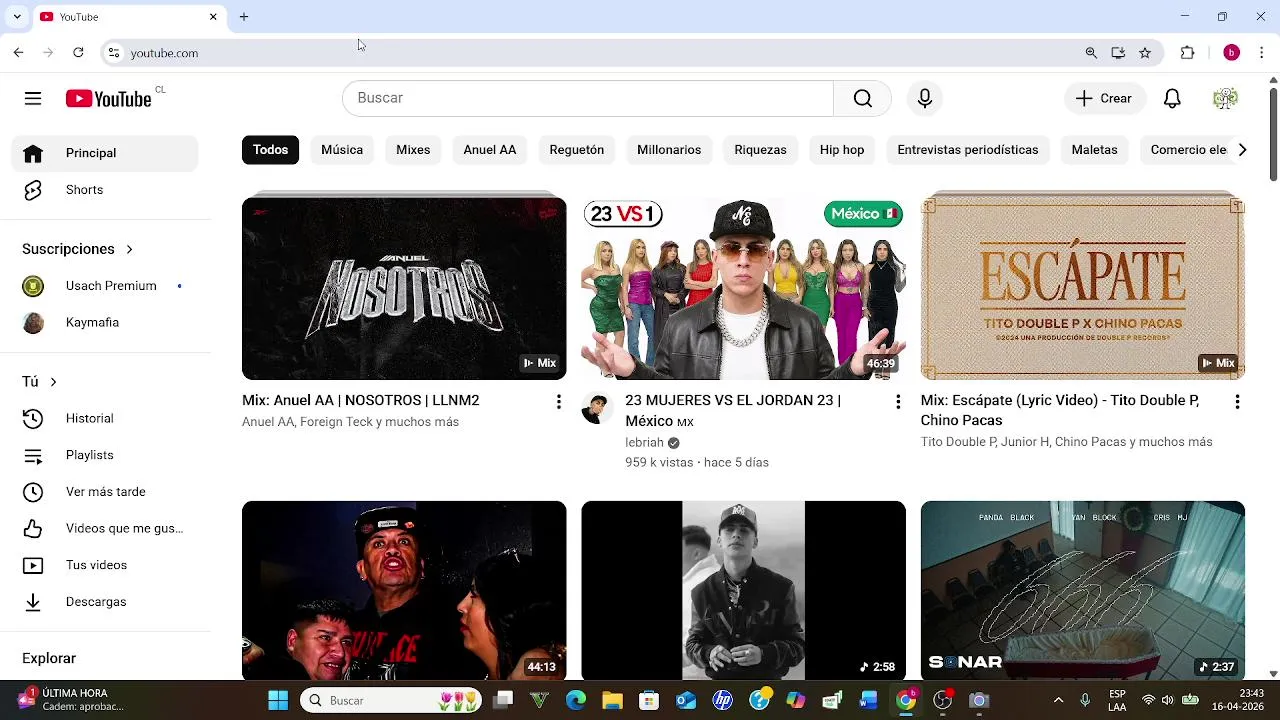Open the YouTube hamburger guide menu
The width and height of the screenshot is (1280, 720).
33,98
